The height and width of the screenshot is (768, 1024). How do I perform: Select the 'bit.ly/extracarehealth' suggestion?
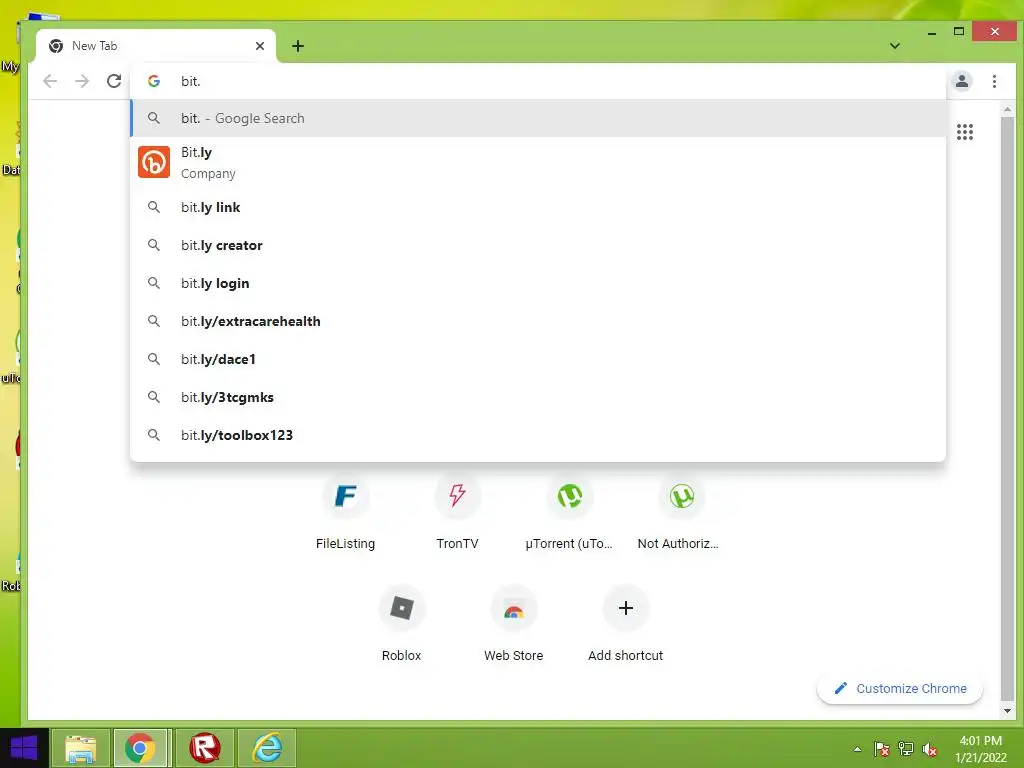pyautogui.click(x=538, y=321)
